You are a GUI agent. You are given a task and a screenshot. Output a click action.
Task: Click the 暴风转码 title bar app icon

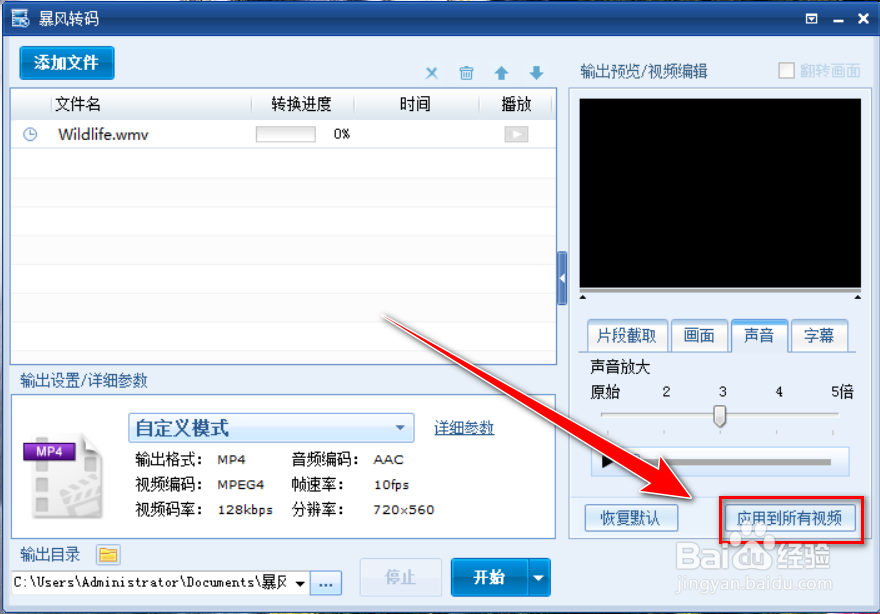pos(21,18)
